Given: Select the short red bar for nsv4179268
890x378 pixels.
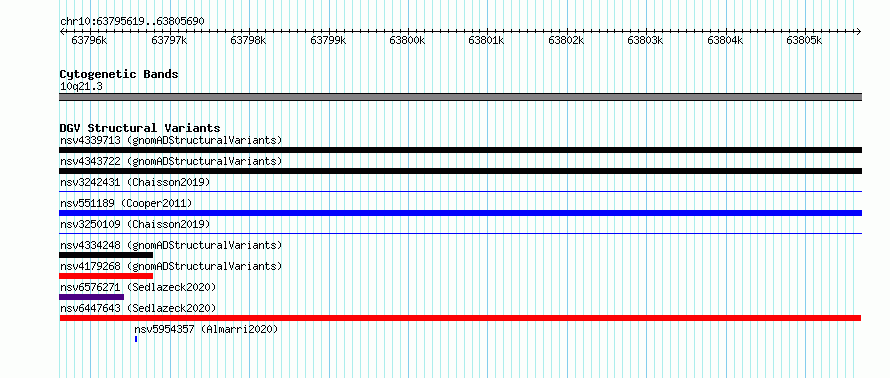Looking at the screenshot, I should click(x=106, y=276).
